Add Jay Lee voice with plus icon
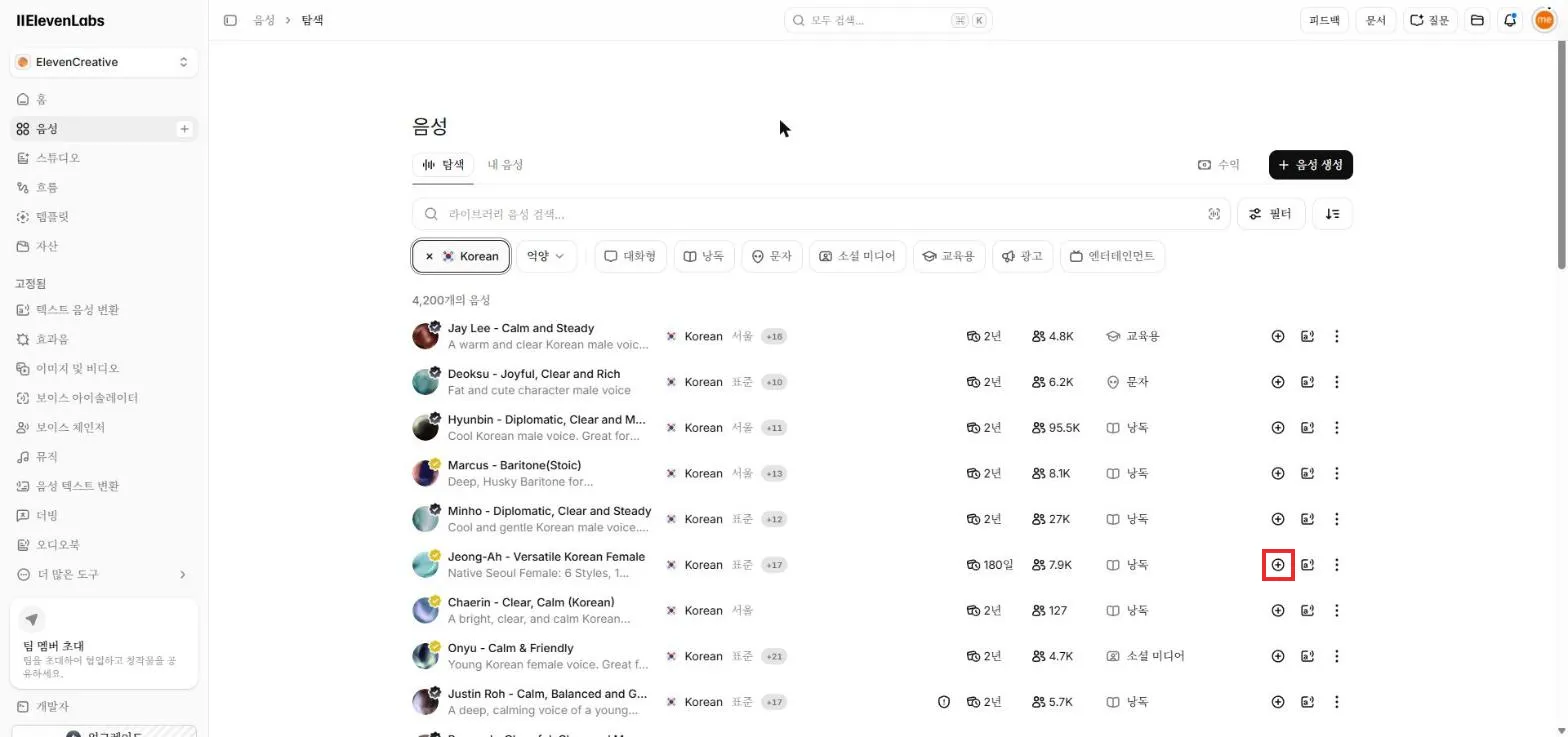This screenshot has height=737, width=1568. tap(1277, 336)
